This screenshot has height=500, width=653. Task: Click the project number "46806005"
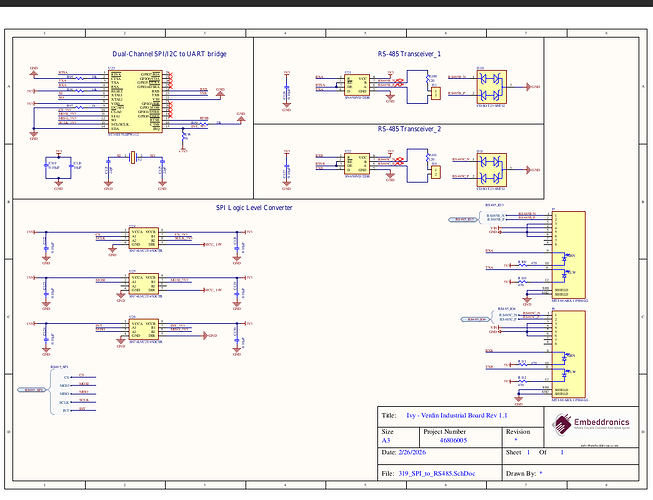pyautogui.click(x=453, y=440)
